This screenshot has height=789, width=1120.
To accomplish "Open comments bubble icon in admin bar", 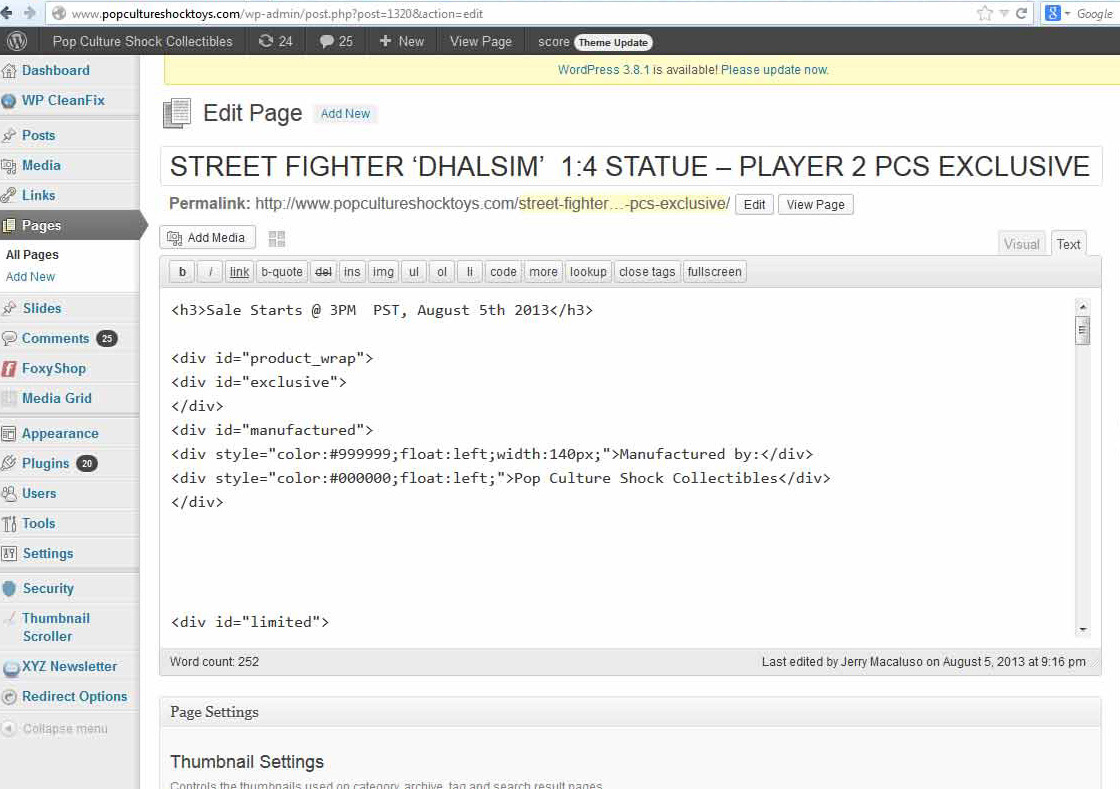I will 327,41.
